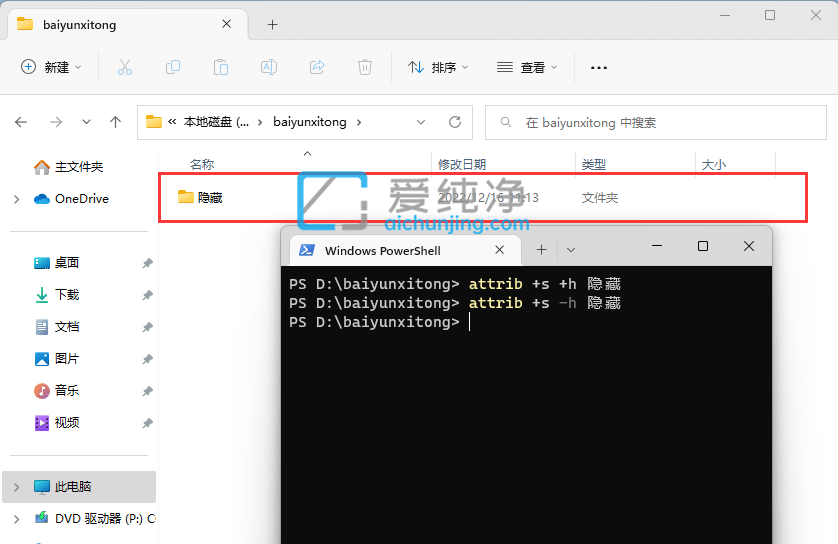Viewport: 838px width, 544px height.
Task: Open the 新建 (New) dropdown
Action: tap(51, 67)
